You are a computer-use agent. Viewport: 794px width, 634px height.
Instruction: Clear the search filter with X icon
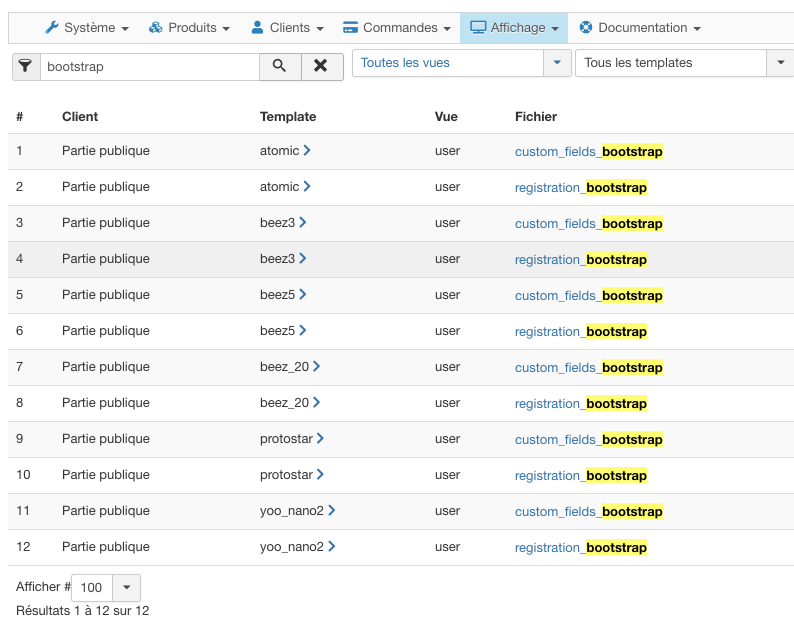321,66
